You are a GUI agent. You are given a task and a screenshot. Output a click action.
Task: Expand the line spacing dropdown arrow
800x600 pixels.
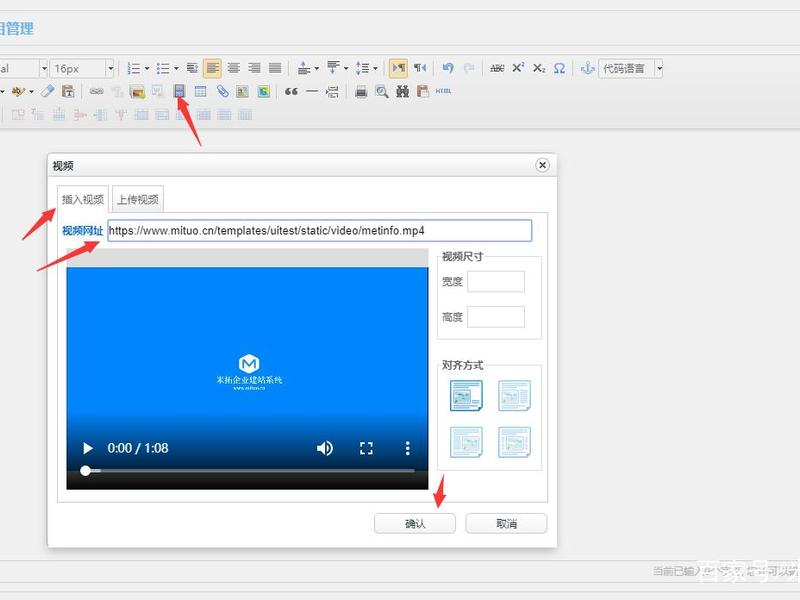click(x=375, y=68)
